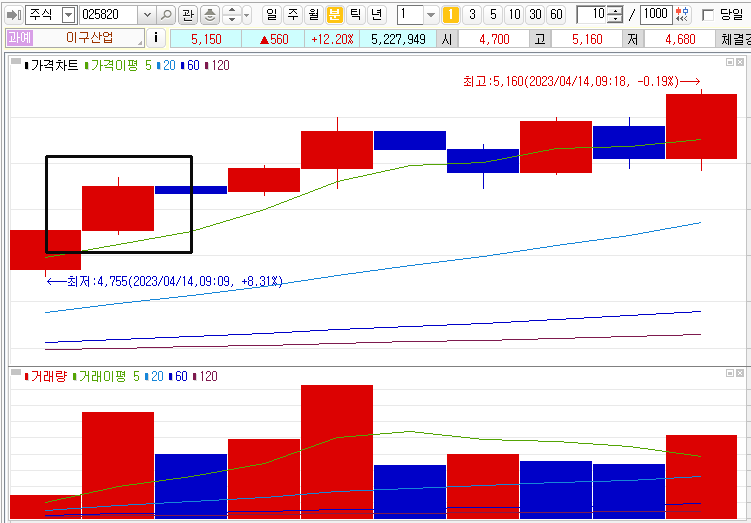Click the displayed candle count field 10

click(592, 15)
